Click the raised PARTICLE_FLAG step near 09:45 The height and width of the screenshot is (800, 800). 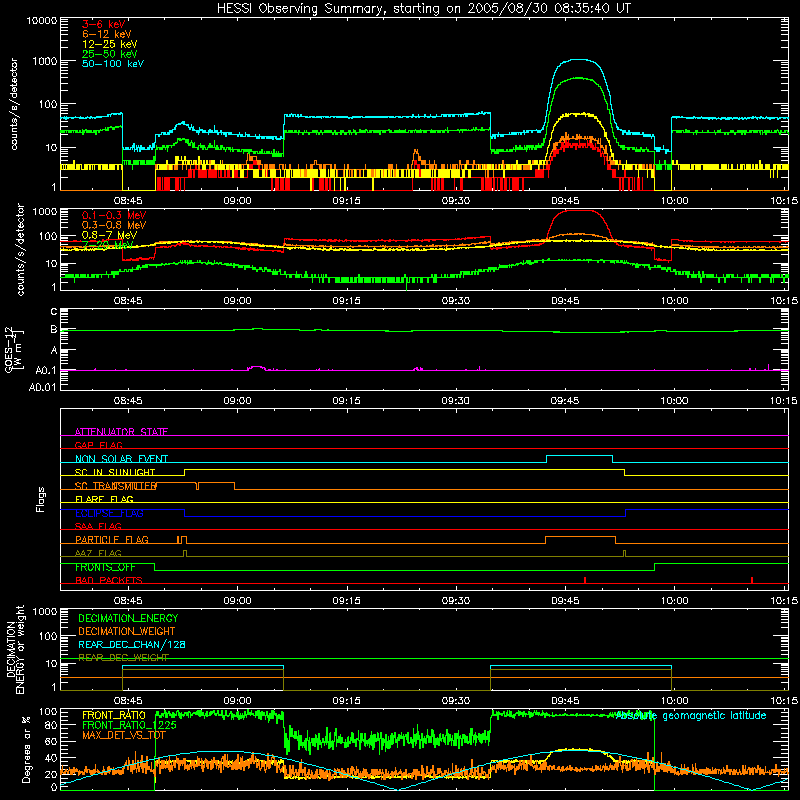[x=580, y=537]
